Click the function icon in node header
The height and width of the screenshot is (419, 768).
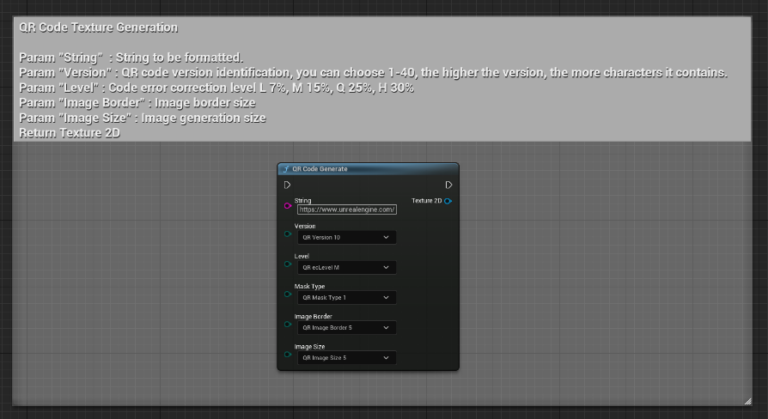pos(286,169)
